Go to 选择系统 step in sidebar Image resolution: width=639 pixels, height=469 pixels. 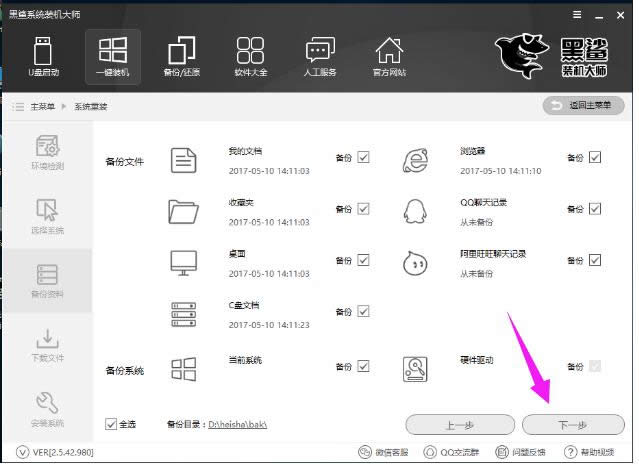point(48,217)
